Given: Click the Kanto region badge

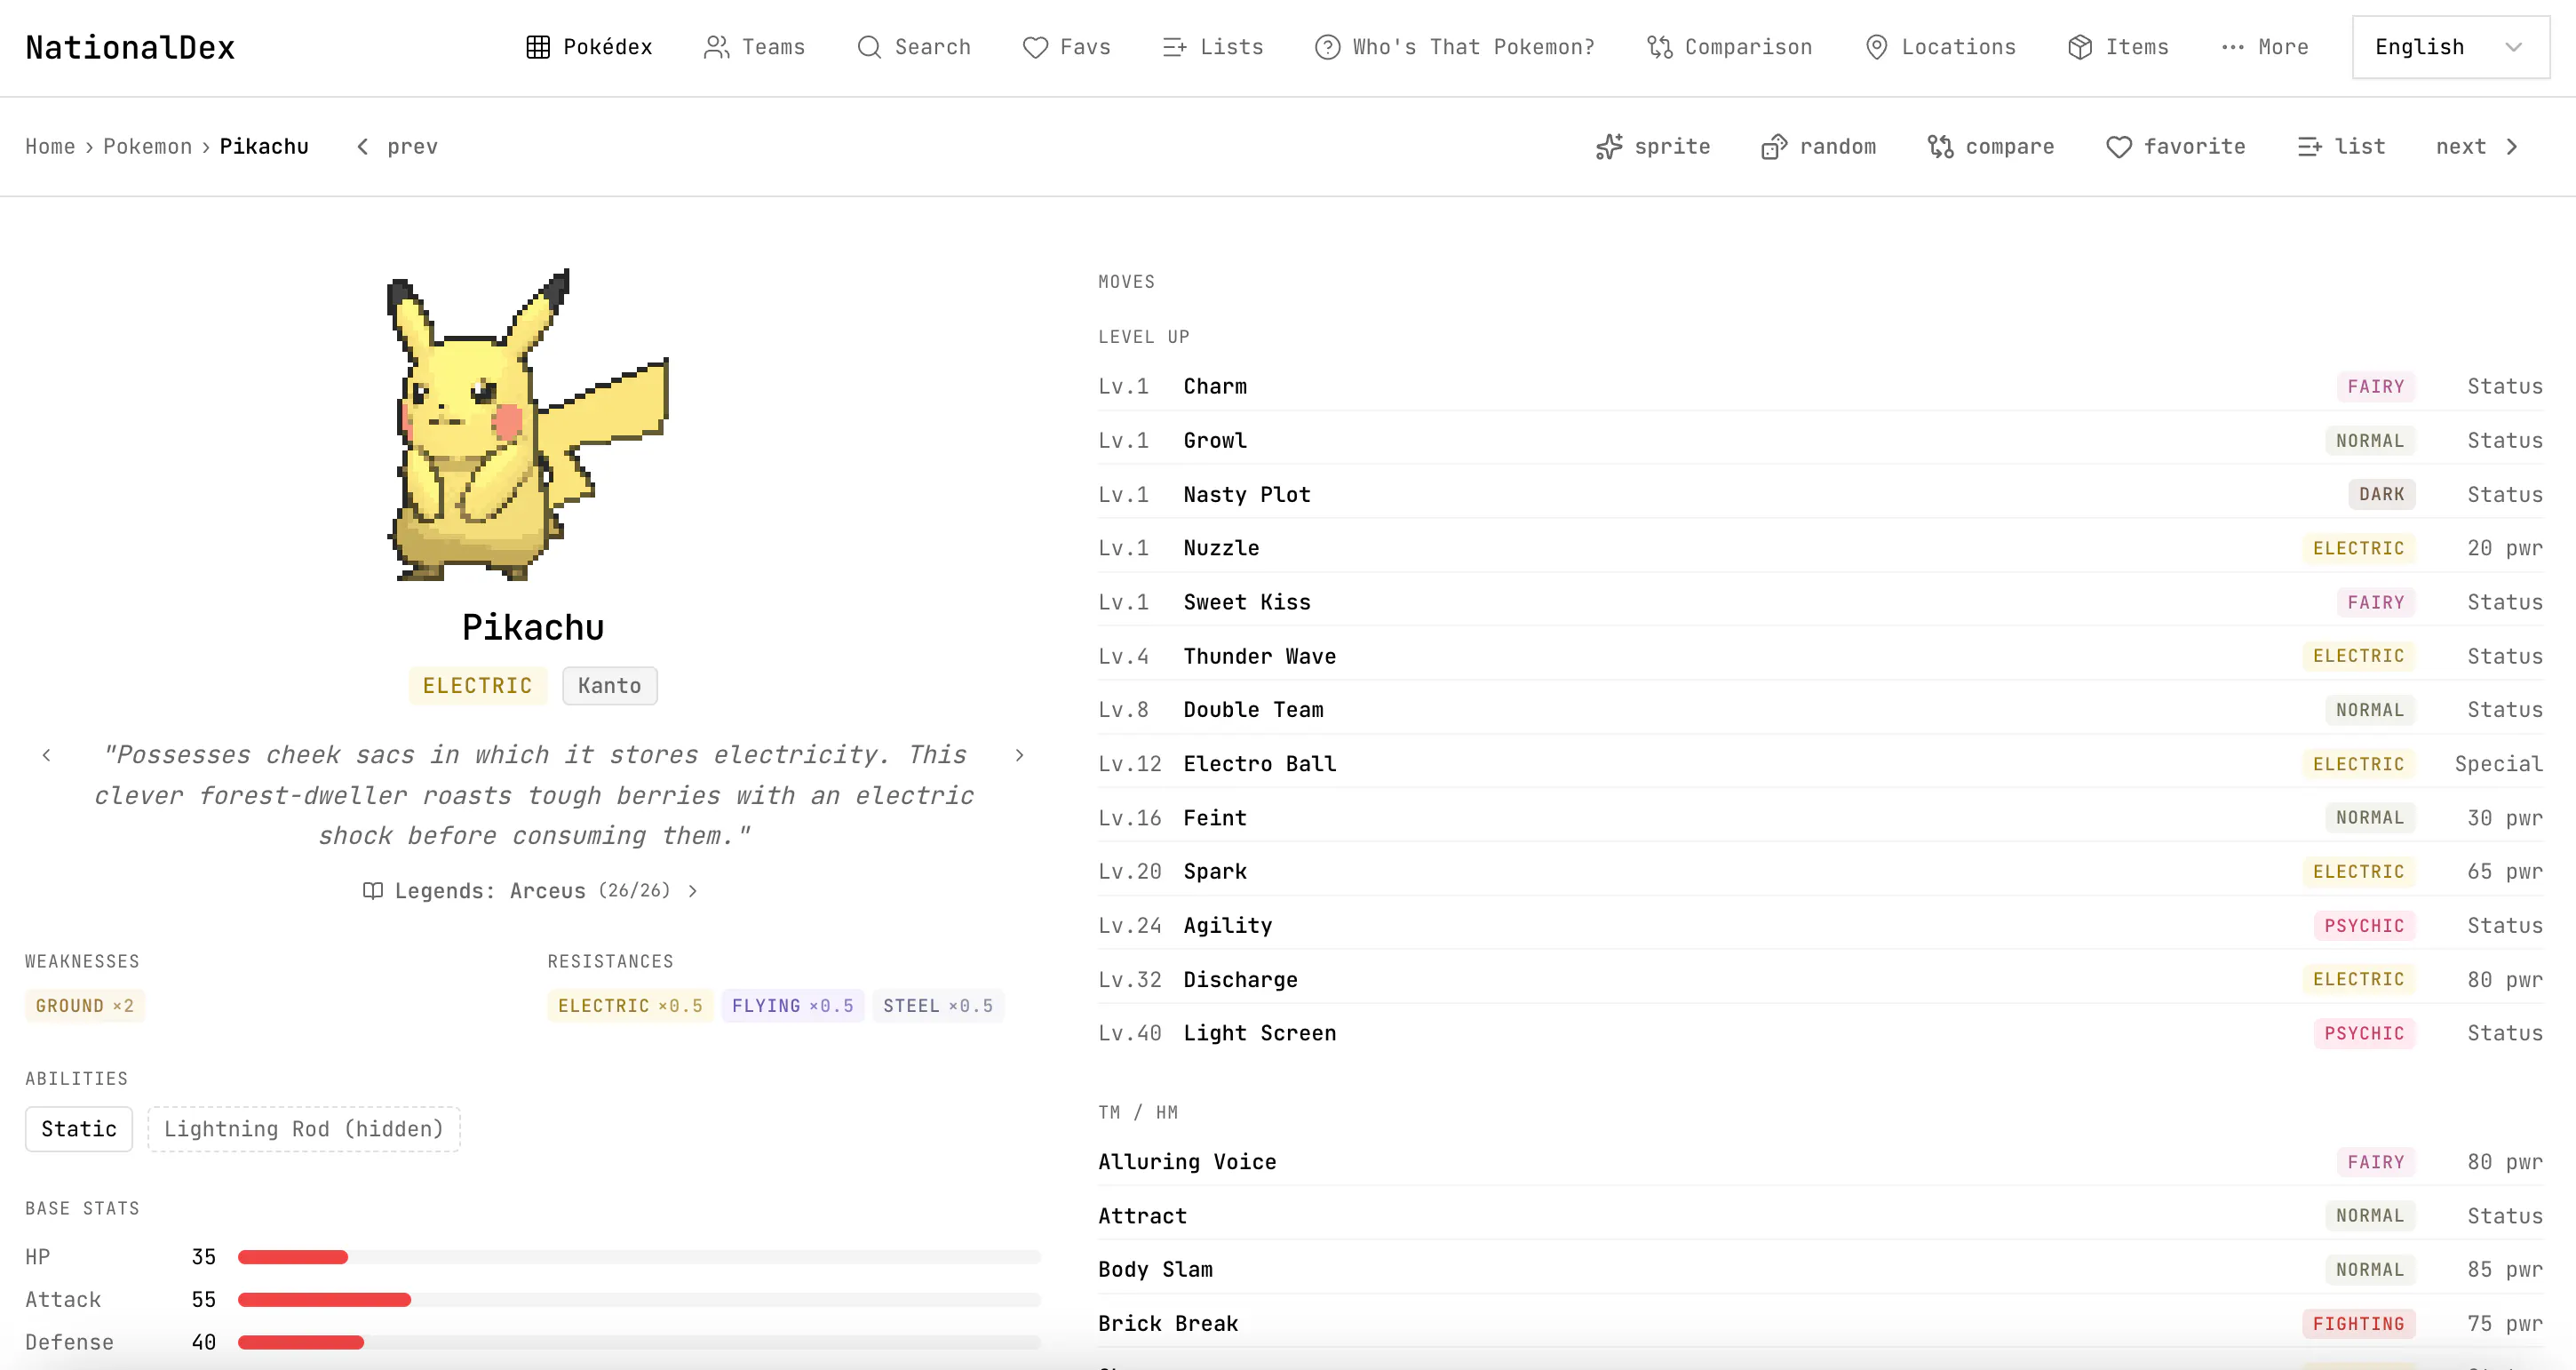Looking at the screenshot, I should (609, 686).
